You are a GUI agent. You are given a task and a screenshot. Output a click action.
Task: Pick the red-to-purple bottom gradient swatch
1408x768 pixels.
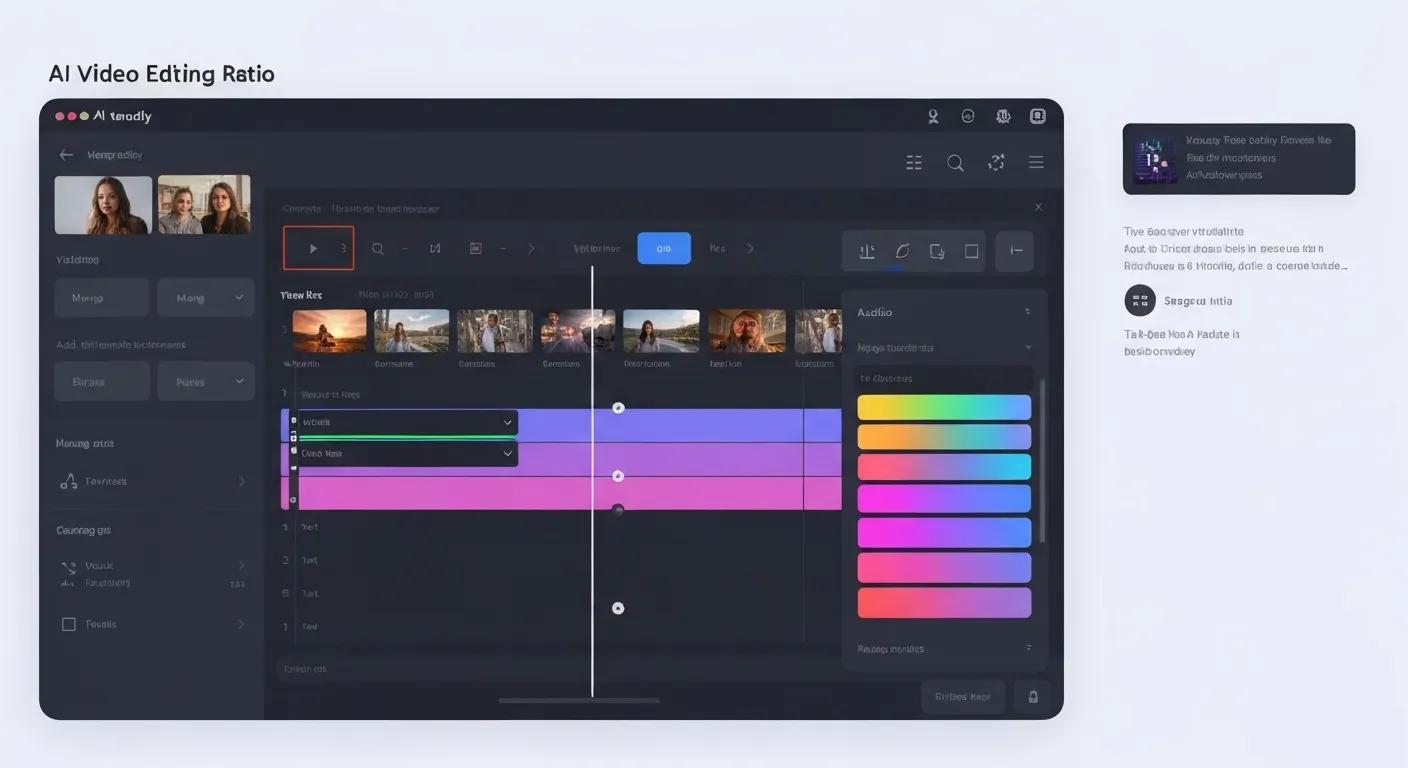[x=944, y=602]
